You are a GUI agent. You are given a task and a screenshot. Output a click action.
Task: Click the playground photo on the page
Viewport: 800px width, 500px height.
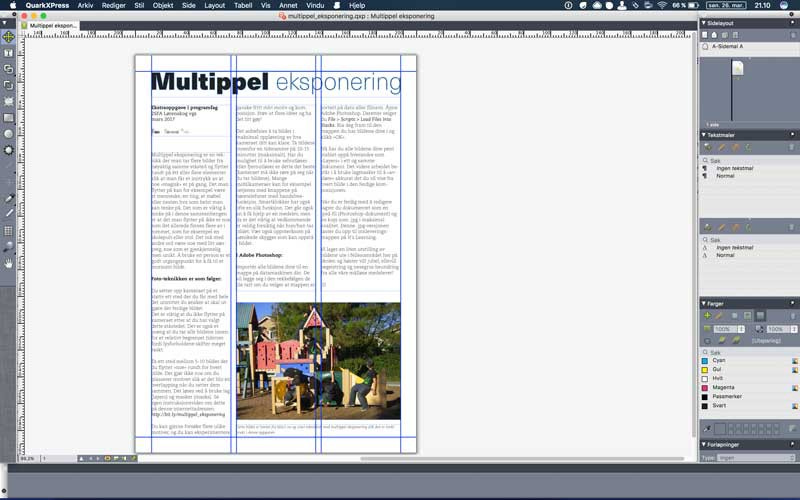pos(318,361)
